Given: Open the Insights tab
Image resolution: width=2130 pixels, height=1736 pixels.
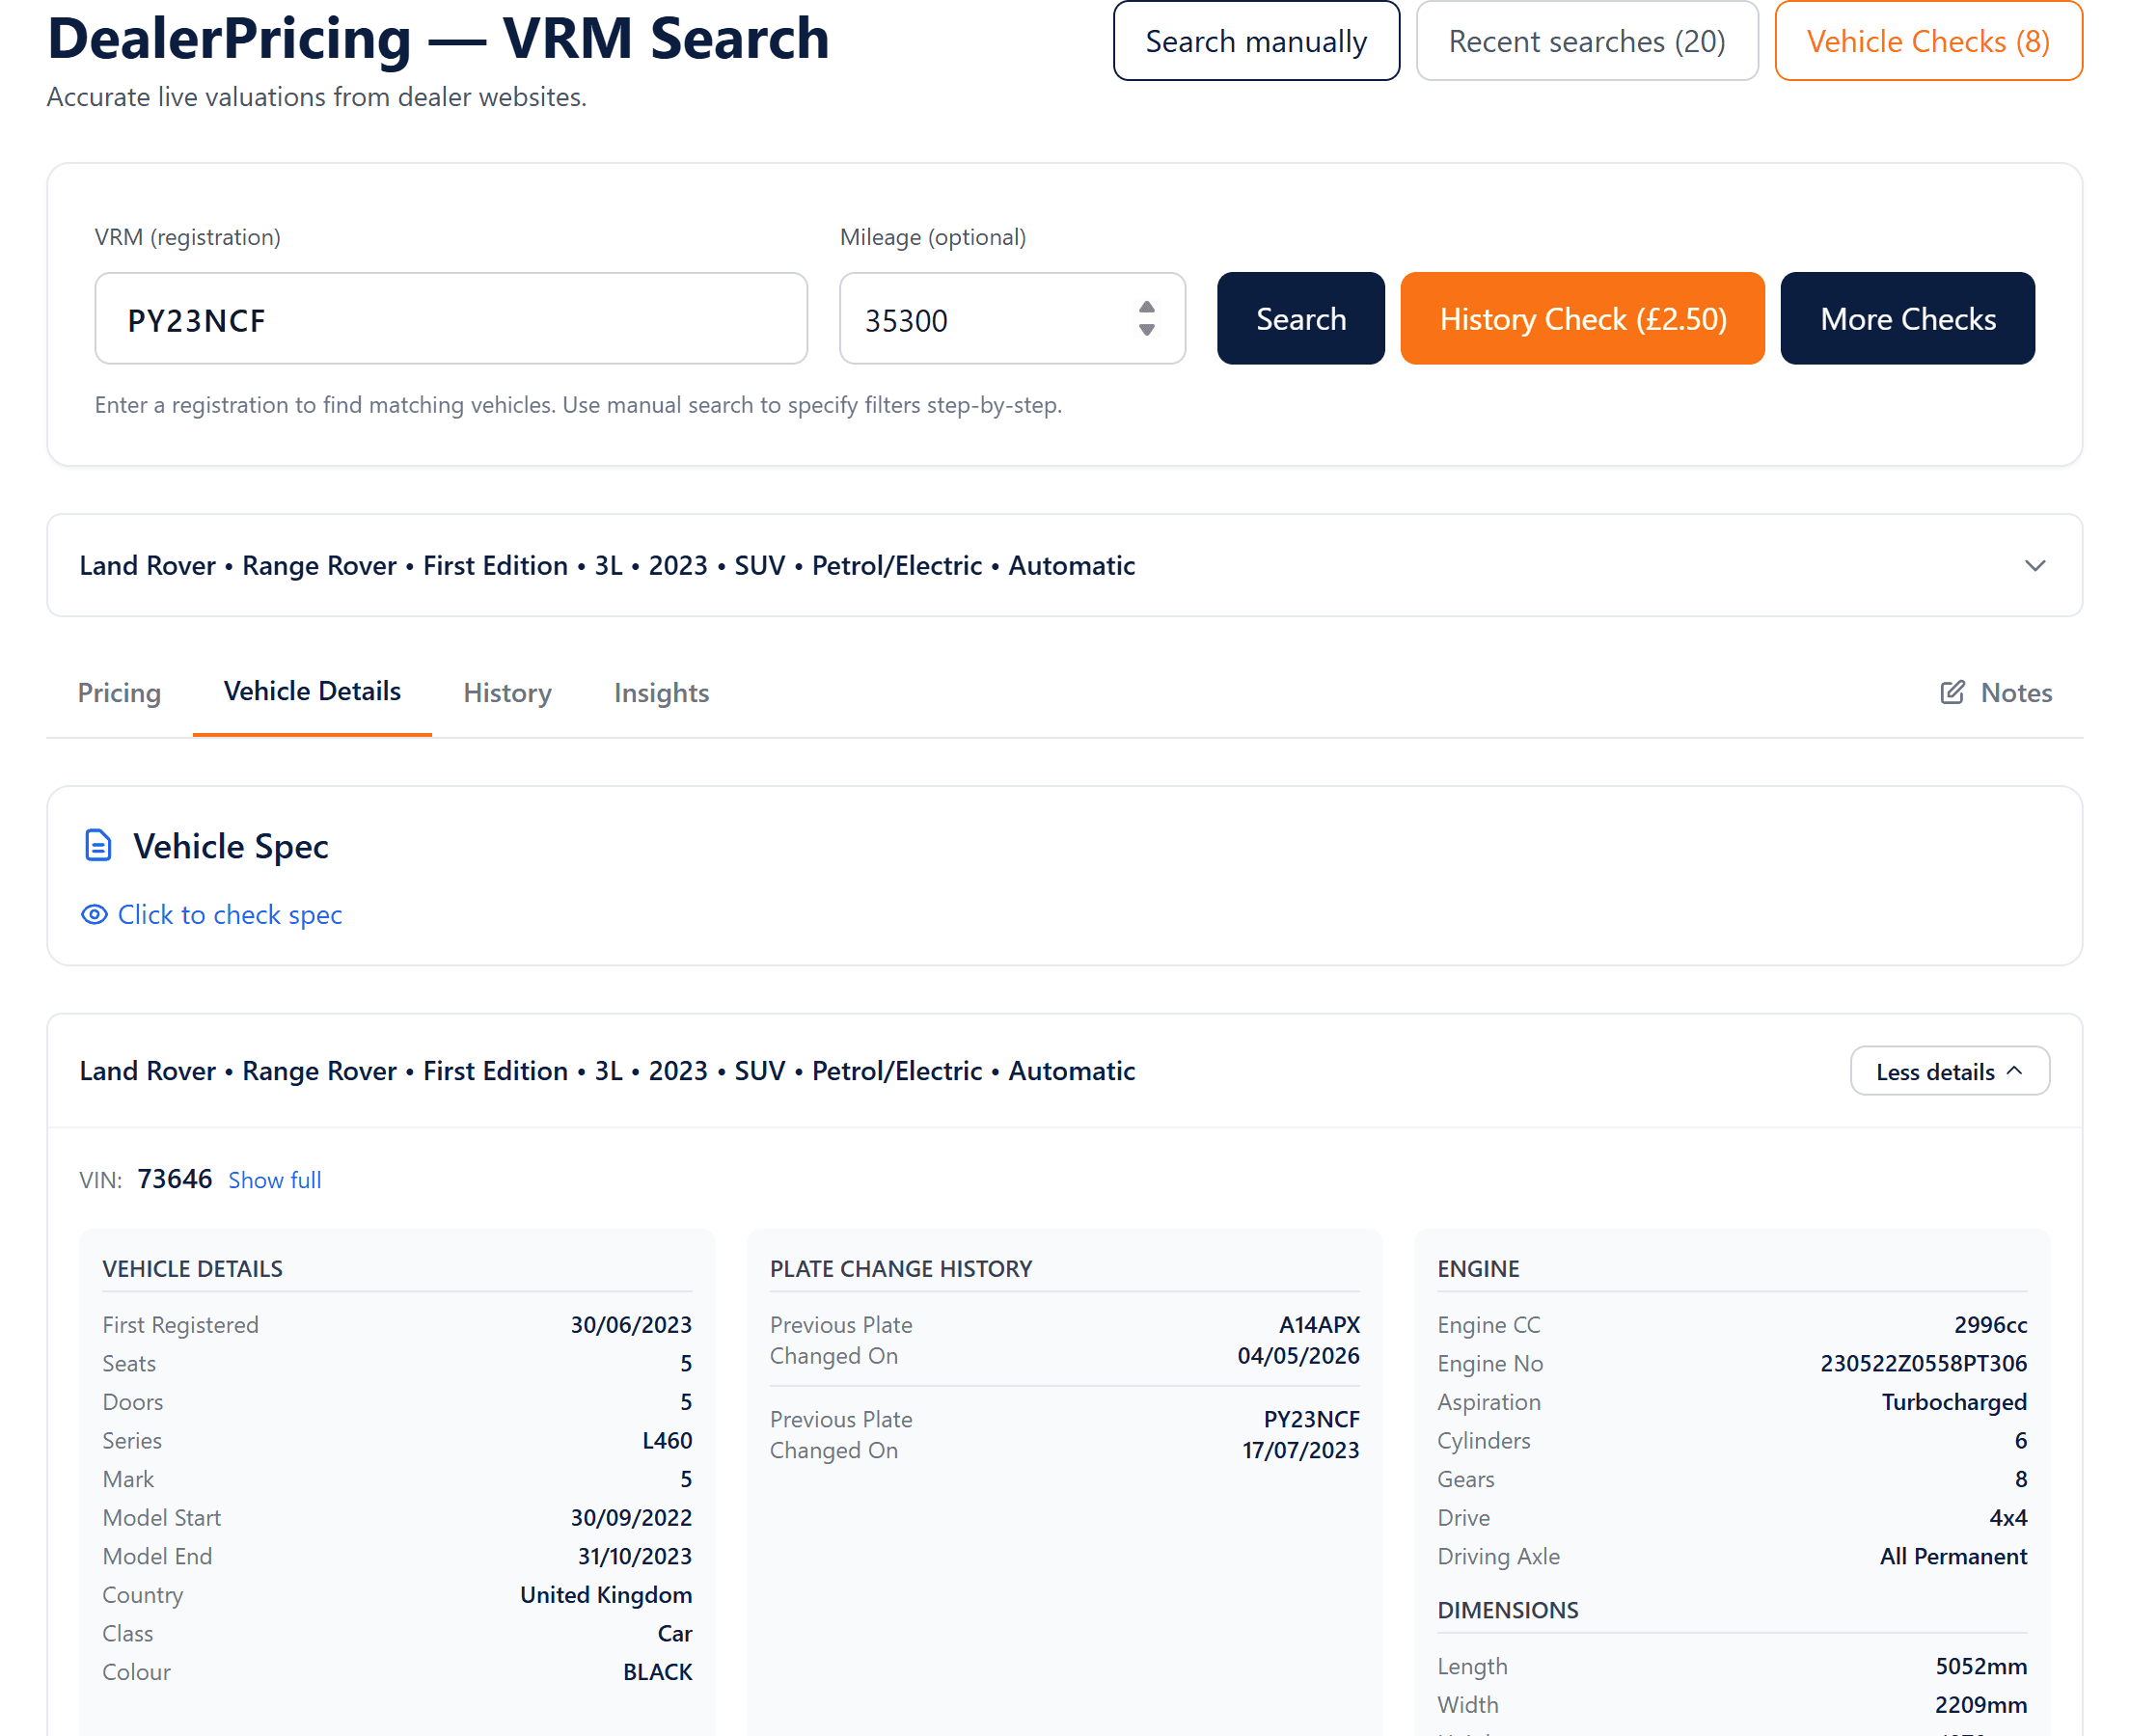Looking at the screenshot, I should (661, 693).
